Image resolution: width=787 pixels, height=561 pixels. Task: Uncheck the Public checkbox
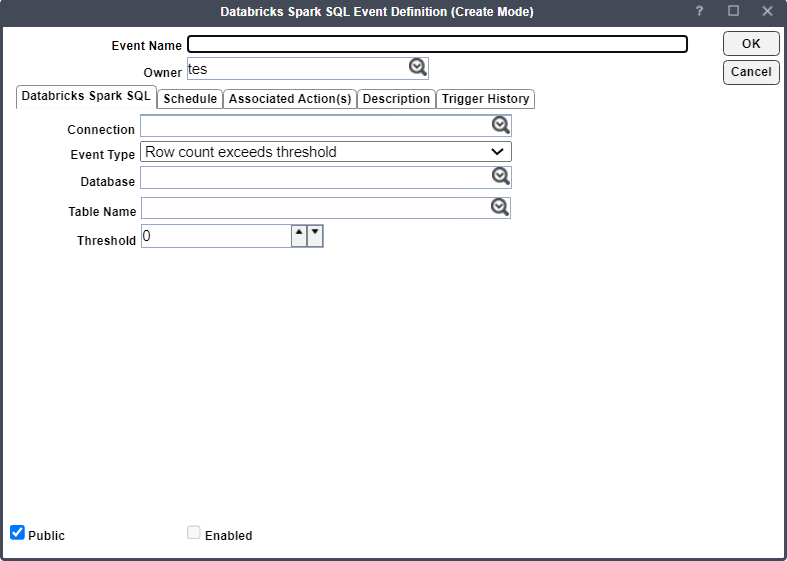click(18, 532)
